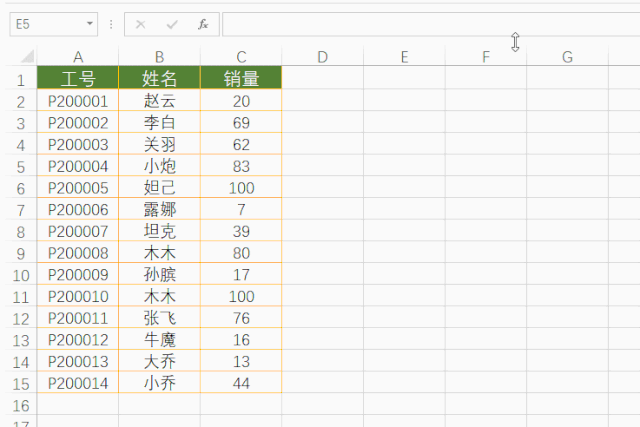This screenshot has width=640, height=427.
Task: Select column F header
Action: [486, 57]
